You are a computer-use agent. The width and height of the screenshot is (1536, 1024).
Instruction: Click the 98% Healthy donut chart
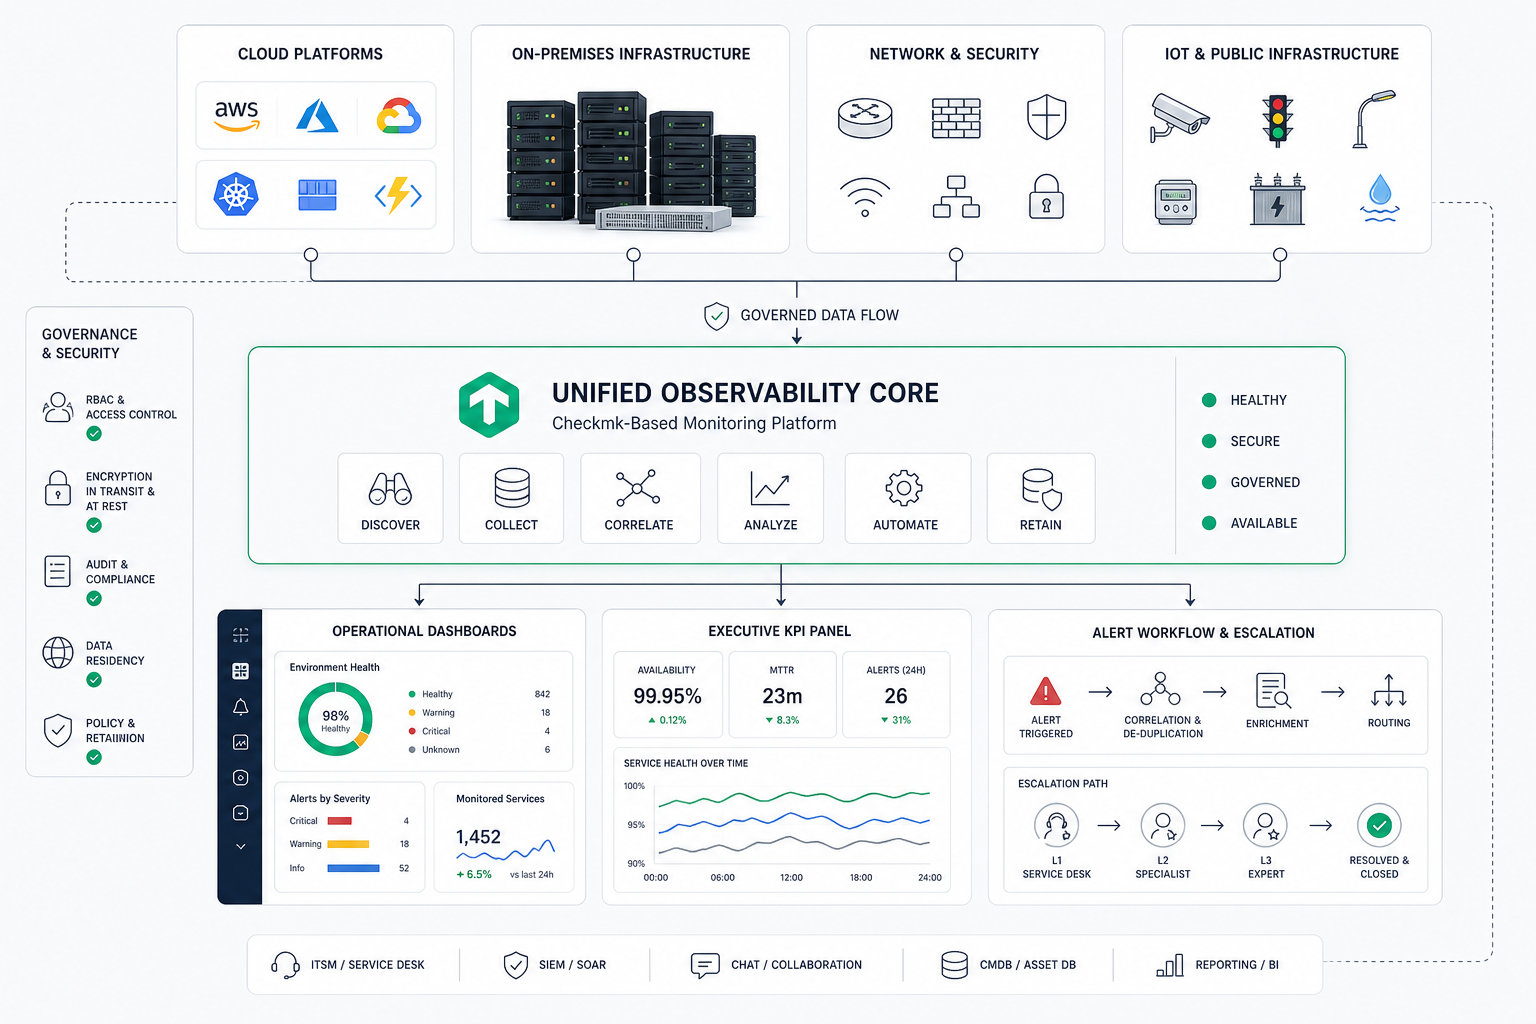[335, 719]
